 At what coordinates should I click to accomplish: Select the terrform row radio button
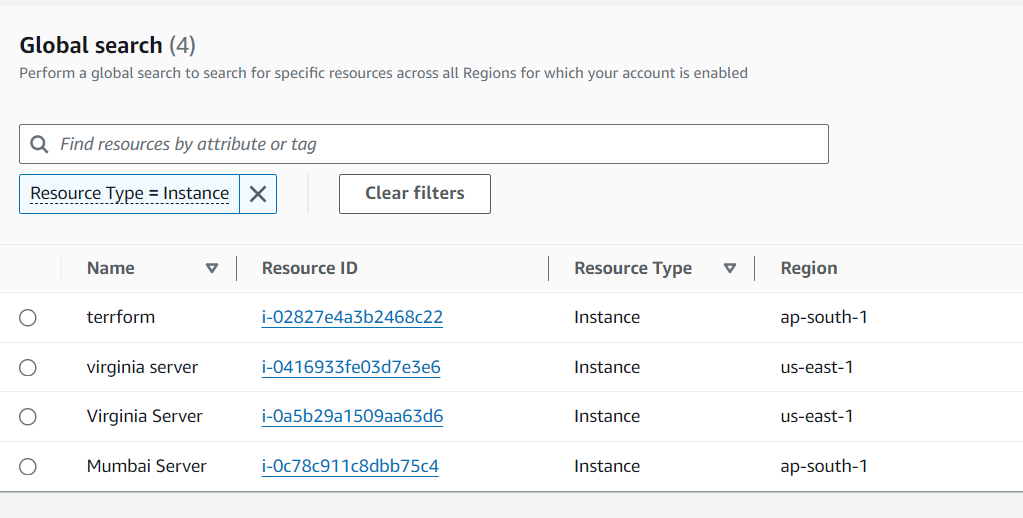coord(27,318)
